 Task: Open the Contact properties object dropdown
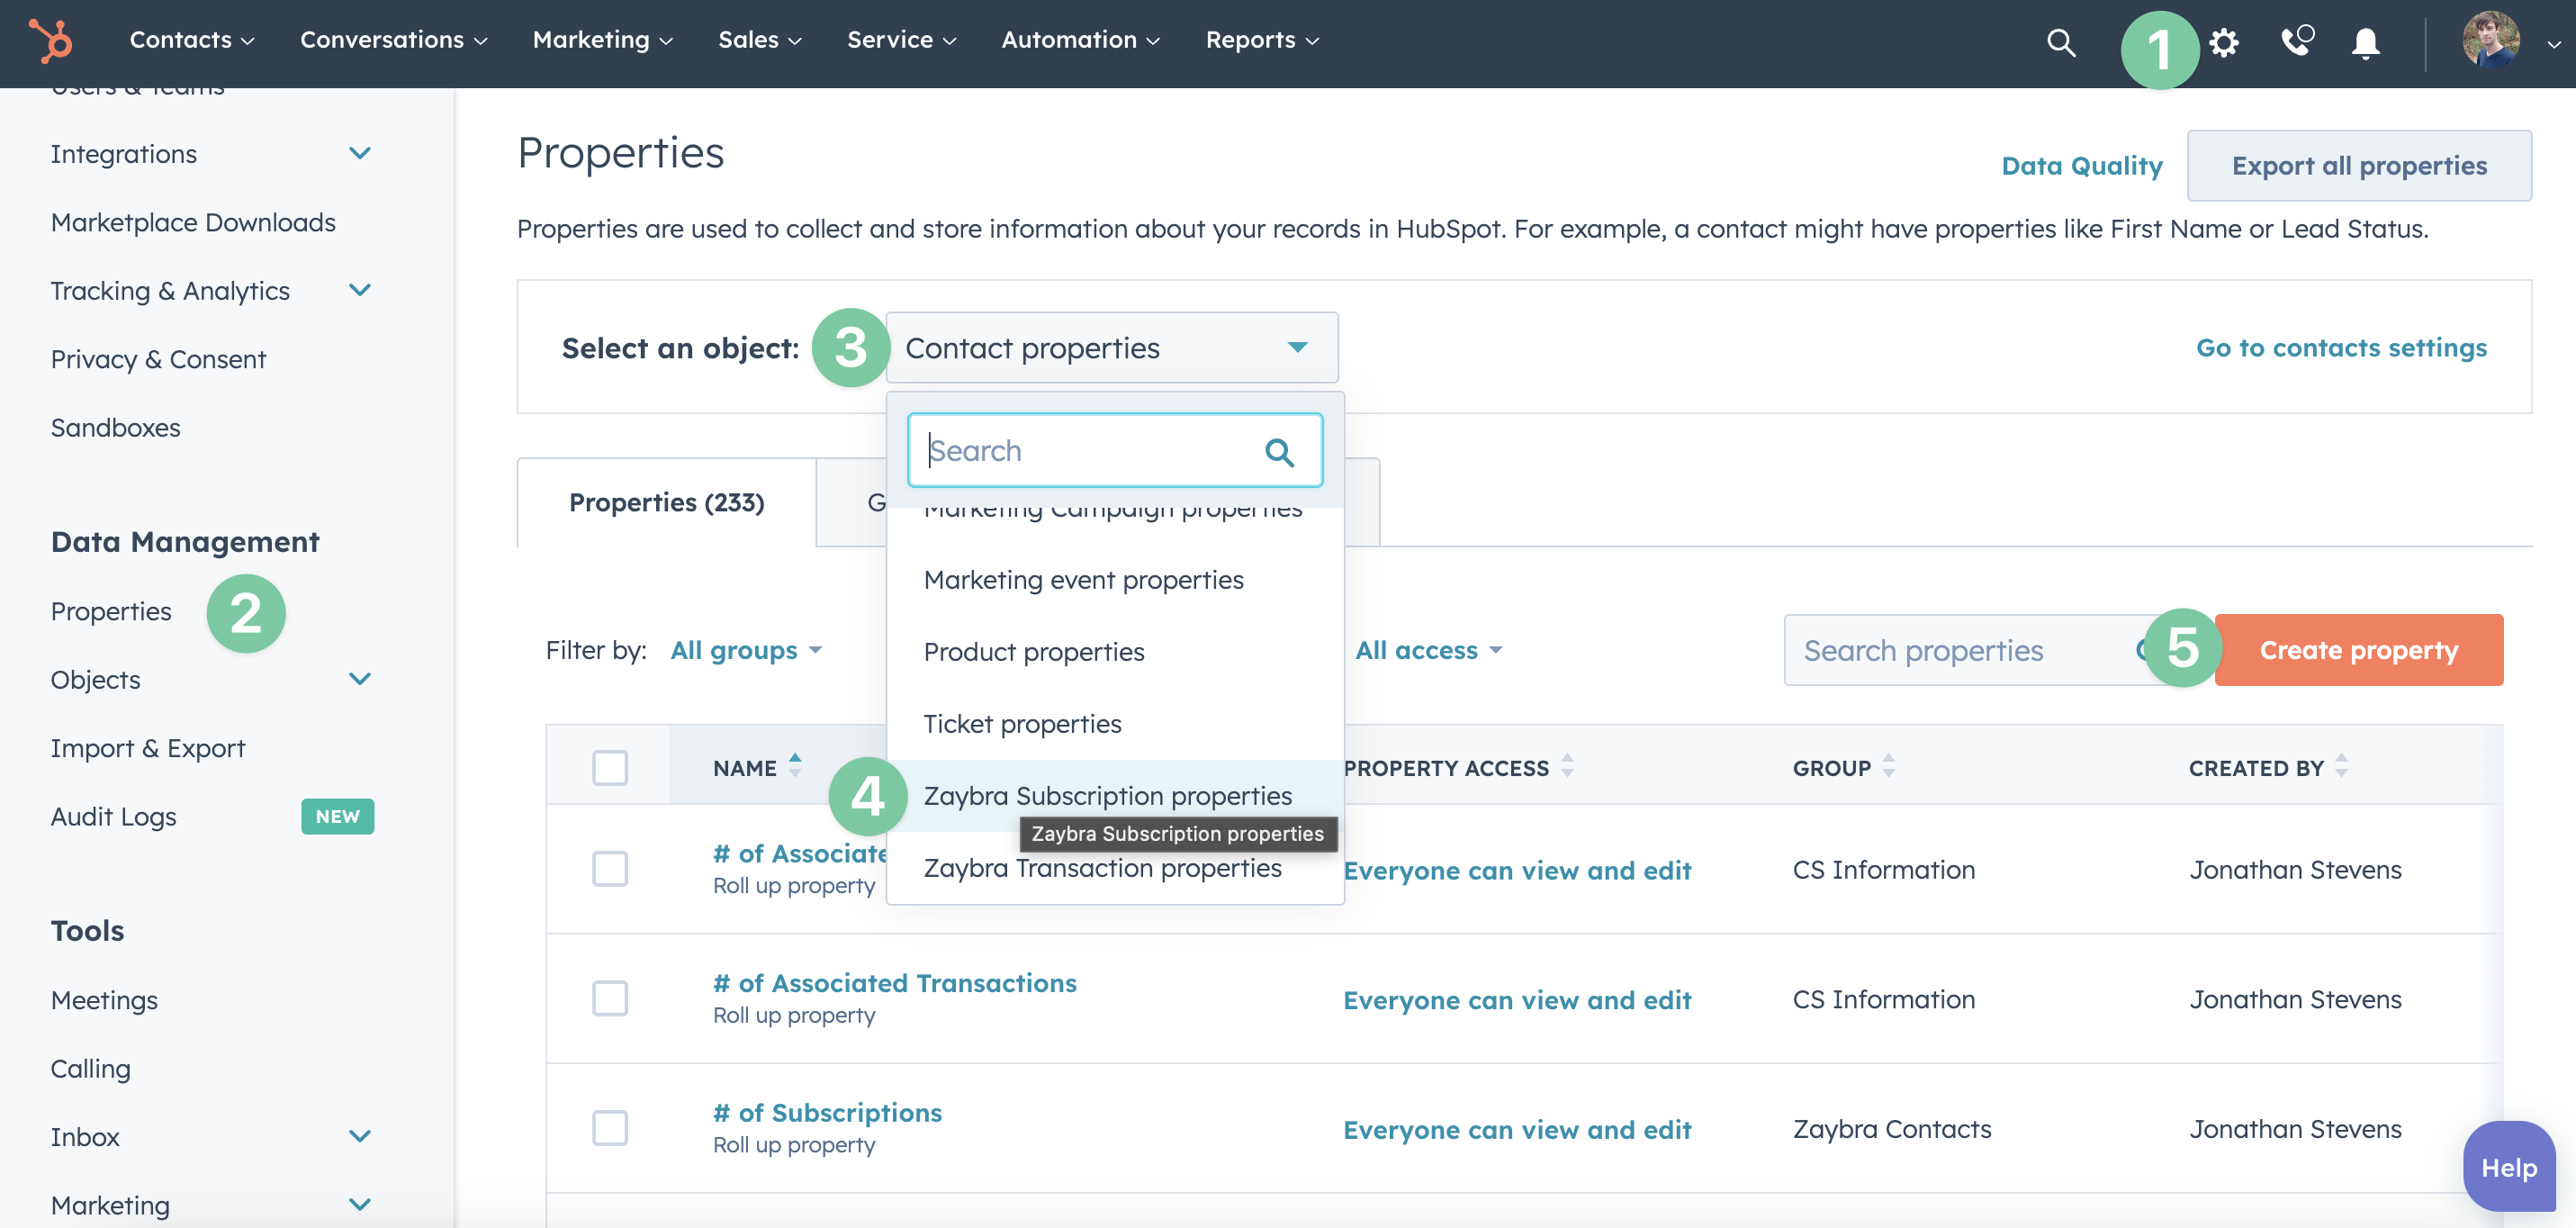[1112, 348]
